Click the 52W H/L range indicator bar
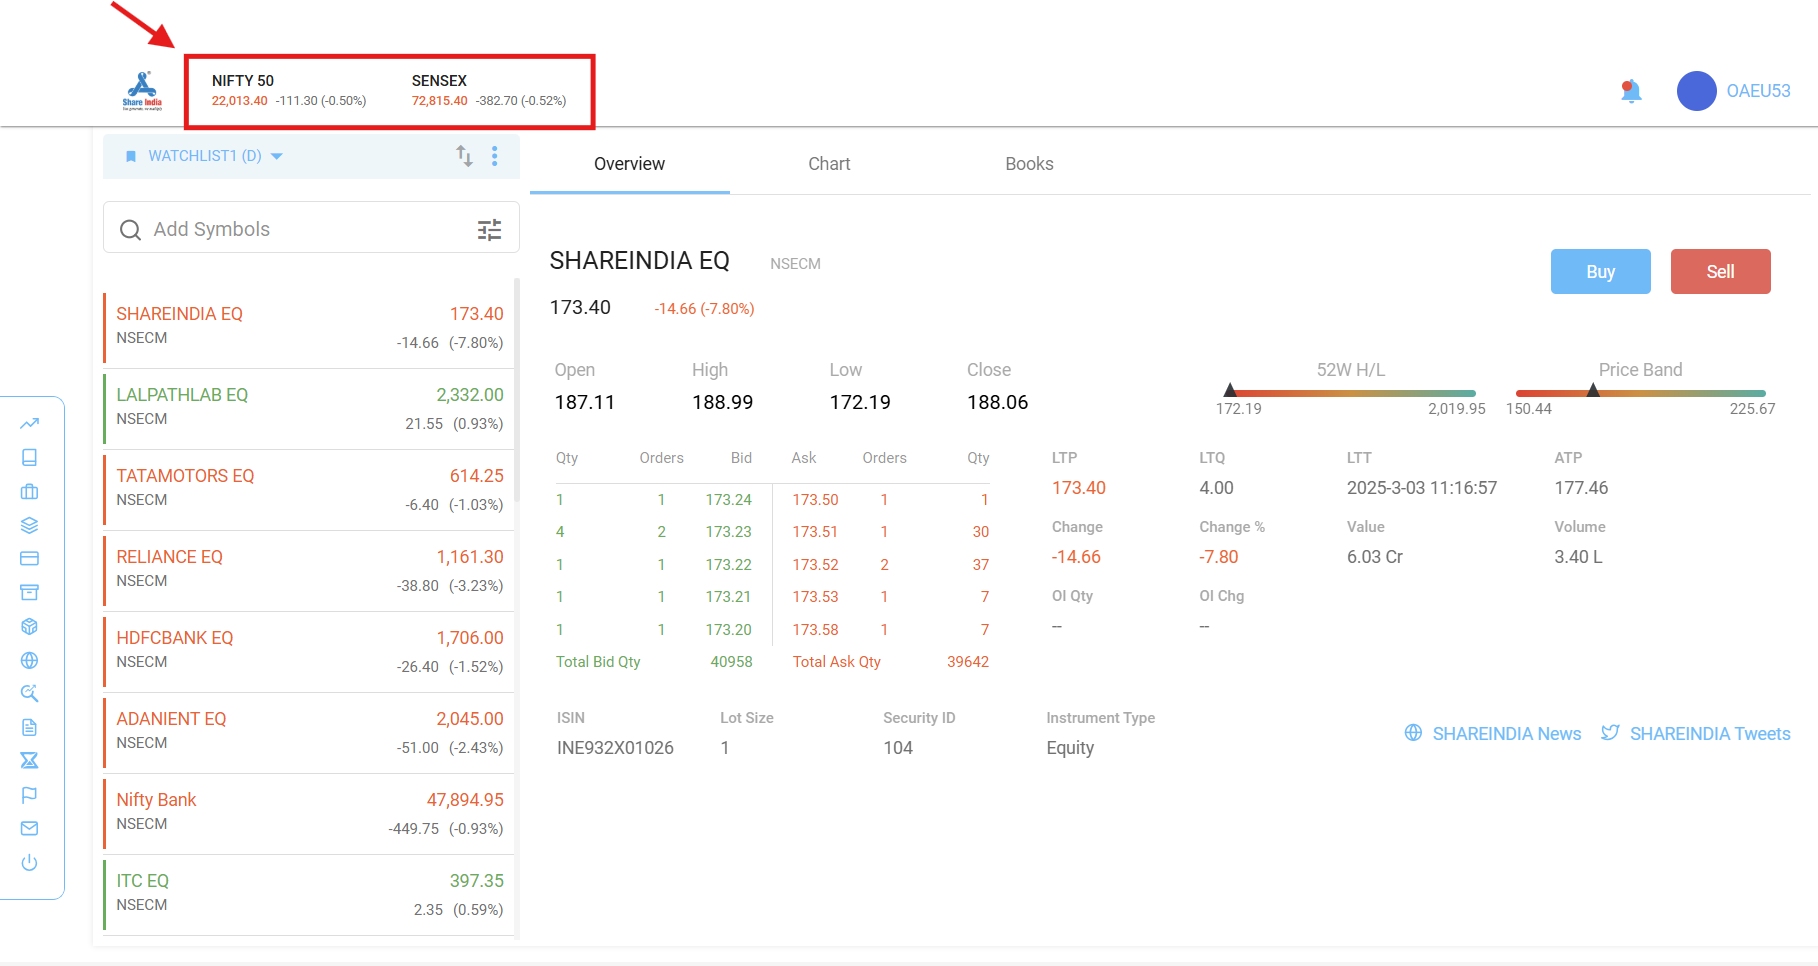1818x966 pixels. click(x=1350, y=393)
